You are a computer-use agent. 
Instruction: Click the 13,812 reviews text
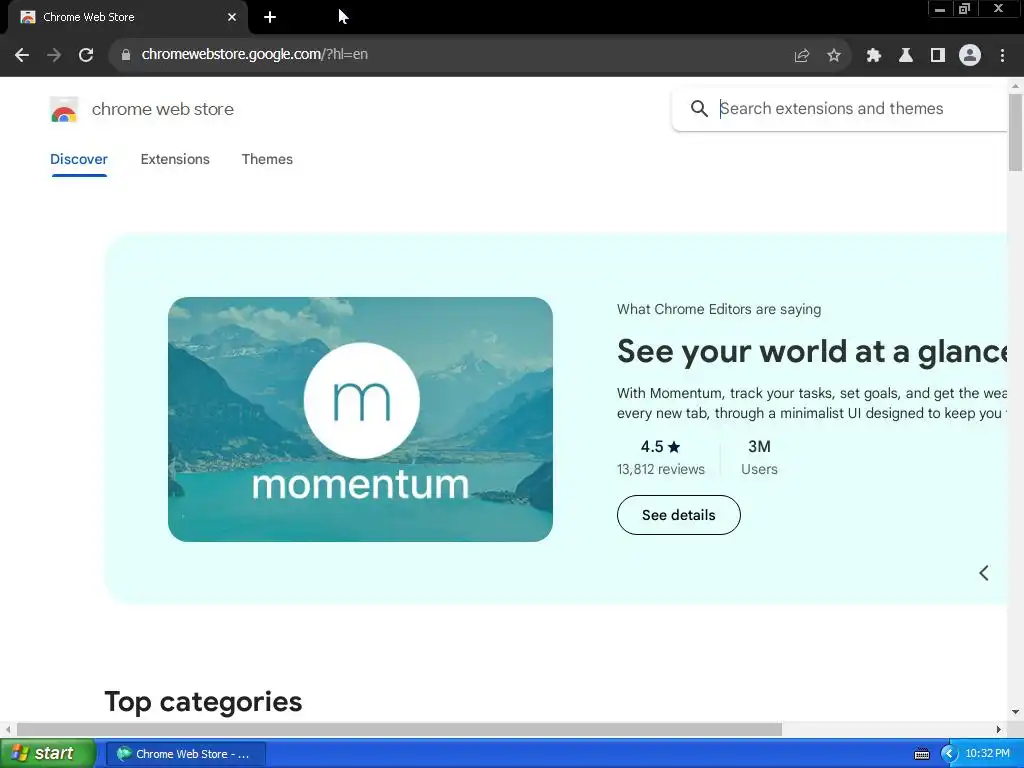coord(661,469)
